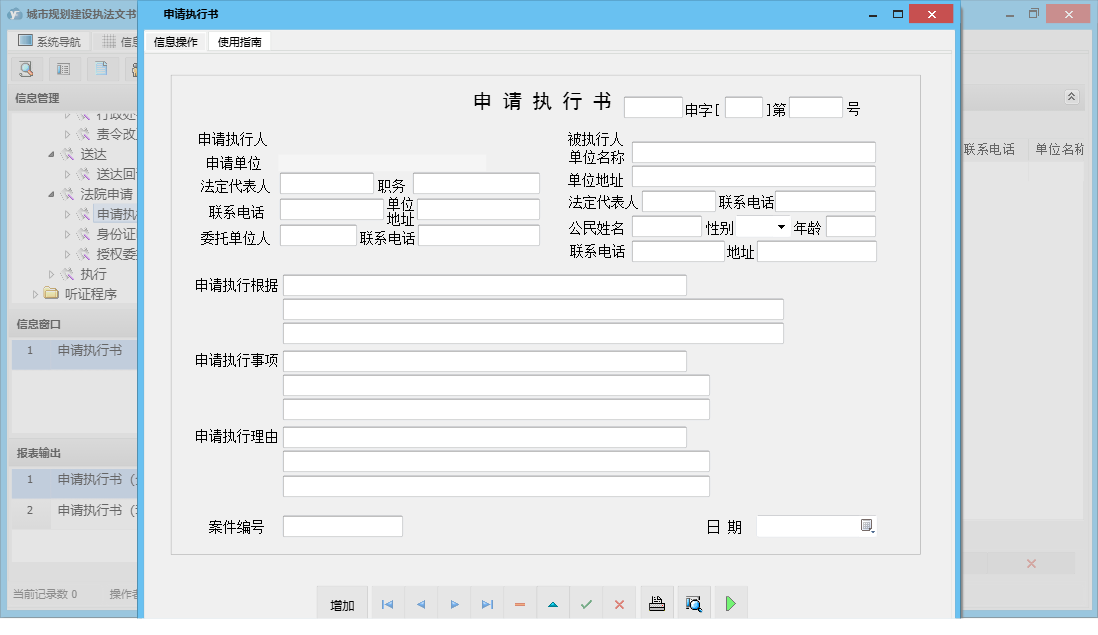The width and height of the screenshot is (1098, 635).
Task: Open the 日期 calendar picker
Action: point(867,526)
